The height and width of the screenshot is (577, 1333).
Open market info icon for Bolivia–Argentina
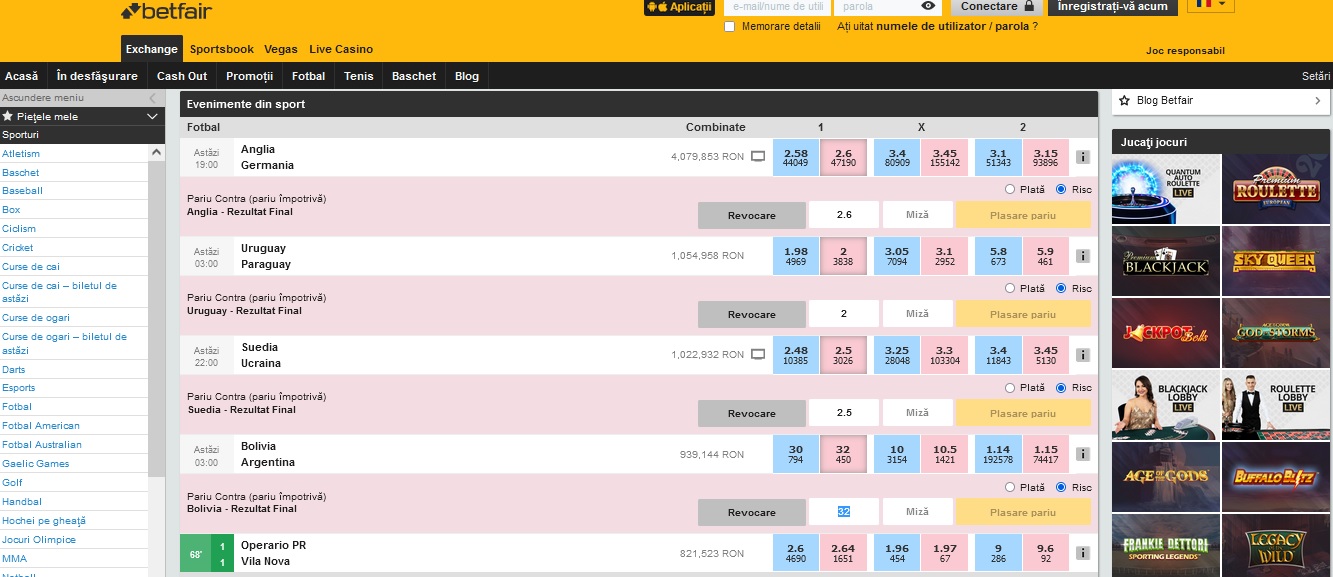(1083, 454)
